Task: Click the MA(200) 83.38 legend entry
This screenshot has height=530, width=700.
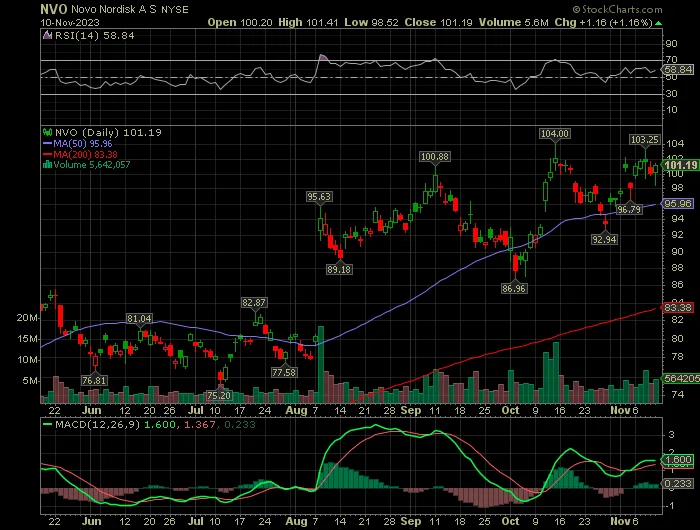Action: click(x=80, y=154)
